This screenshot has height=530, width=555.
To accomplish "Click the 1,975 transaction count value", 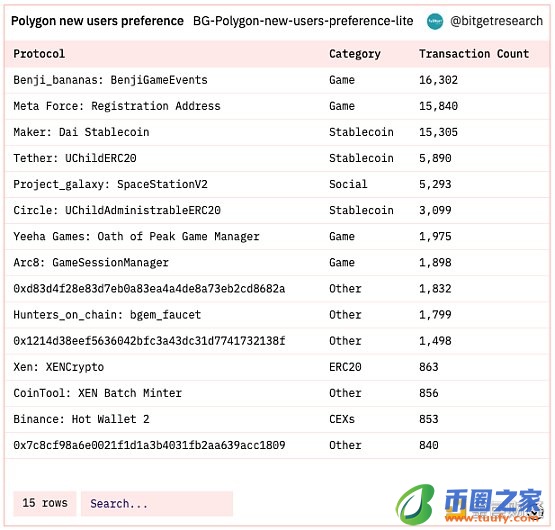I will coord(435,236).
